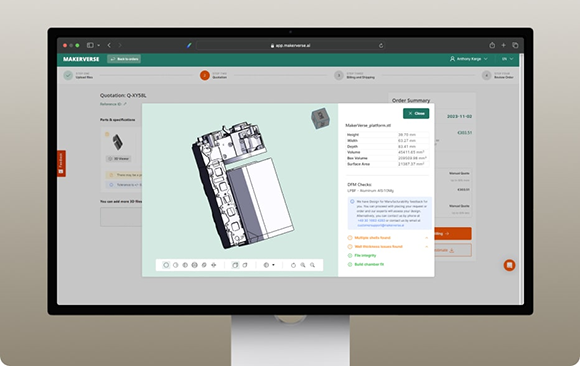Toggle the highlighted perspective box view icon
The image size is (580, 366).
(x=235, y=265)
